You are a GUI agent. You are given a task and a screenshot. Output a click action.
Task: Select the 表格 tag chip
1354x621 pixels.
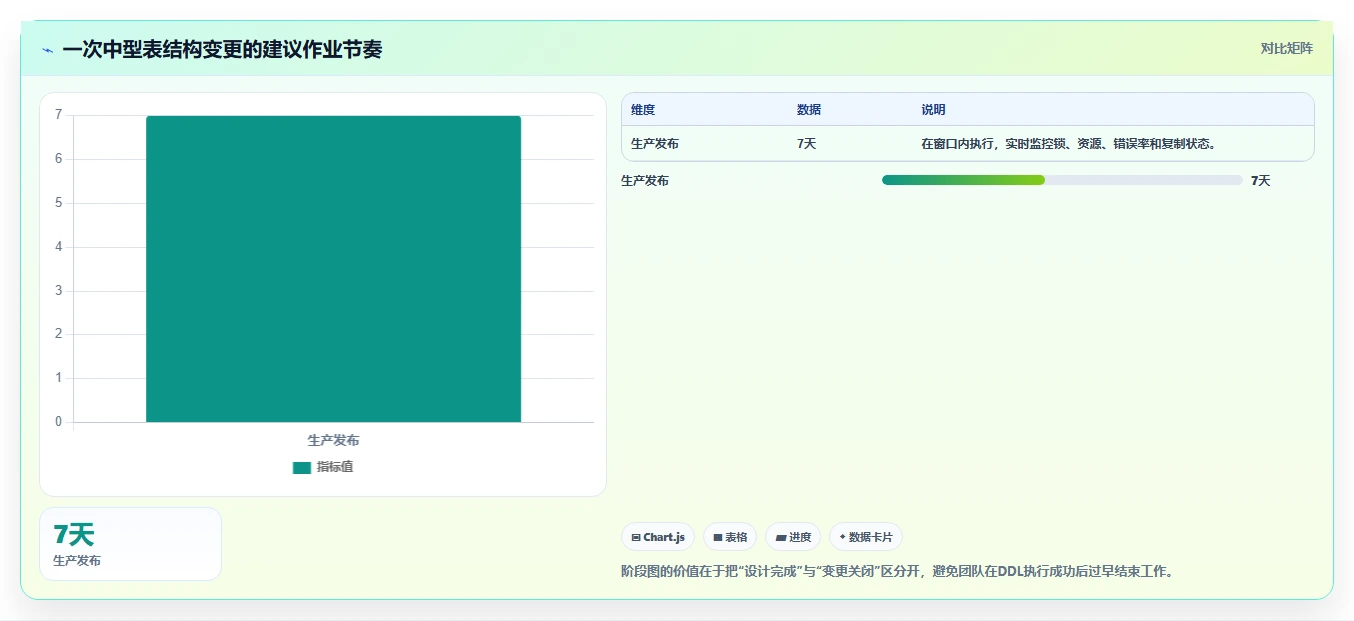(730, 537)
